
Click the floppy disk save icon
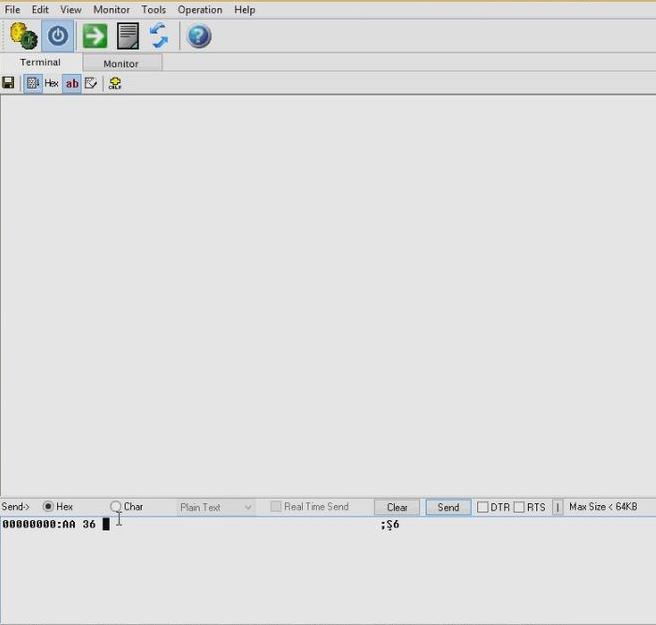click(8, 83)
